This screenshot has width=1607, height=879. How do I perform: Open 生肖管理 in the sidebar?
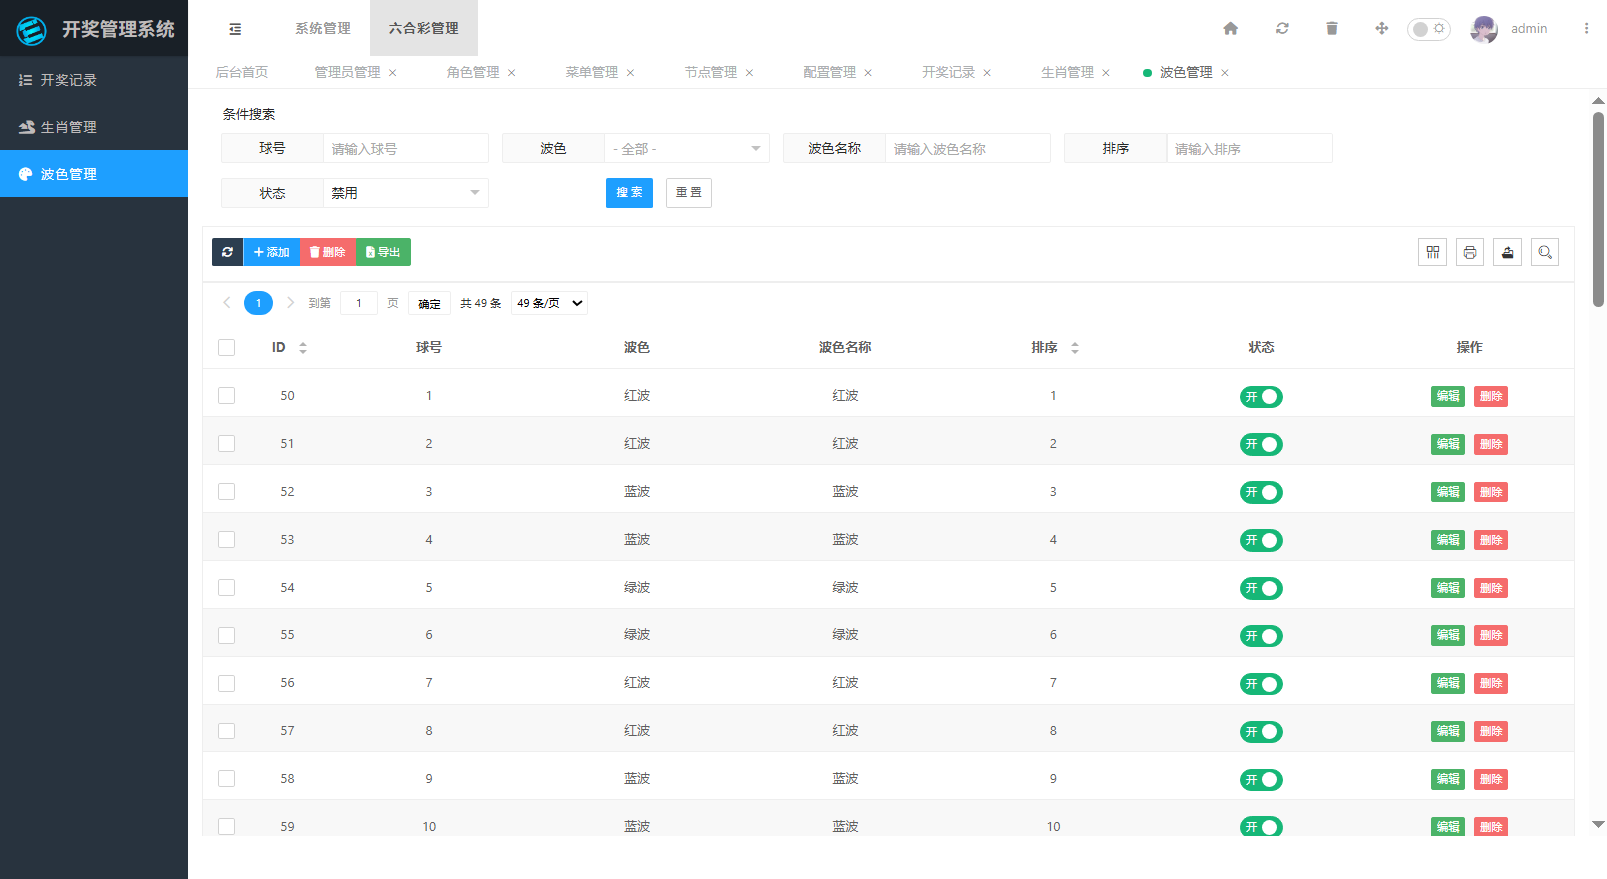[x=94, y=127]
